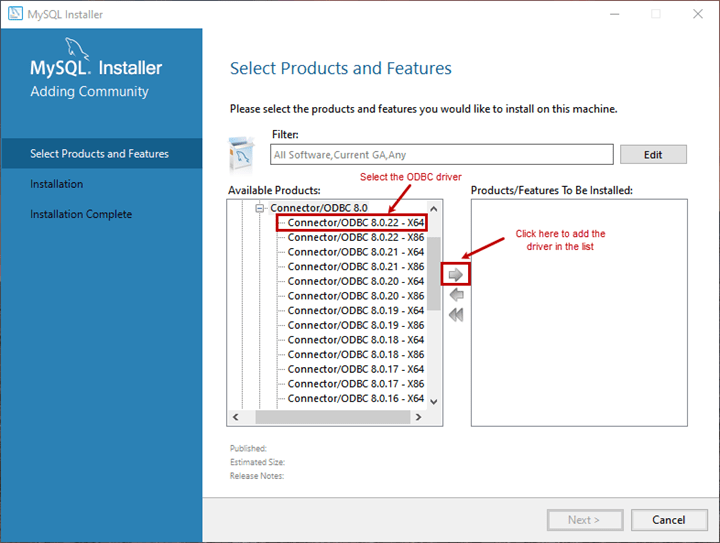The height and width of the screenshot is (543, 720).
Task: Click the MySQL Installer title bar icon
Action: pyautogui.click(x=15, y=14)
